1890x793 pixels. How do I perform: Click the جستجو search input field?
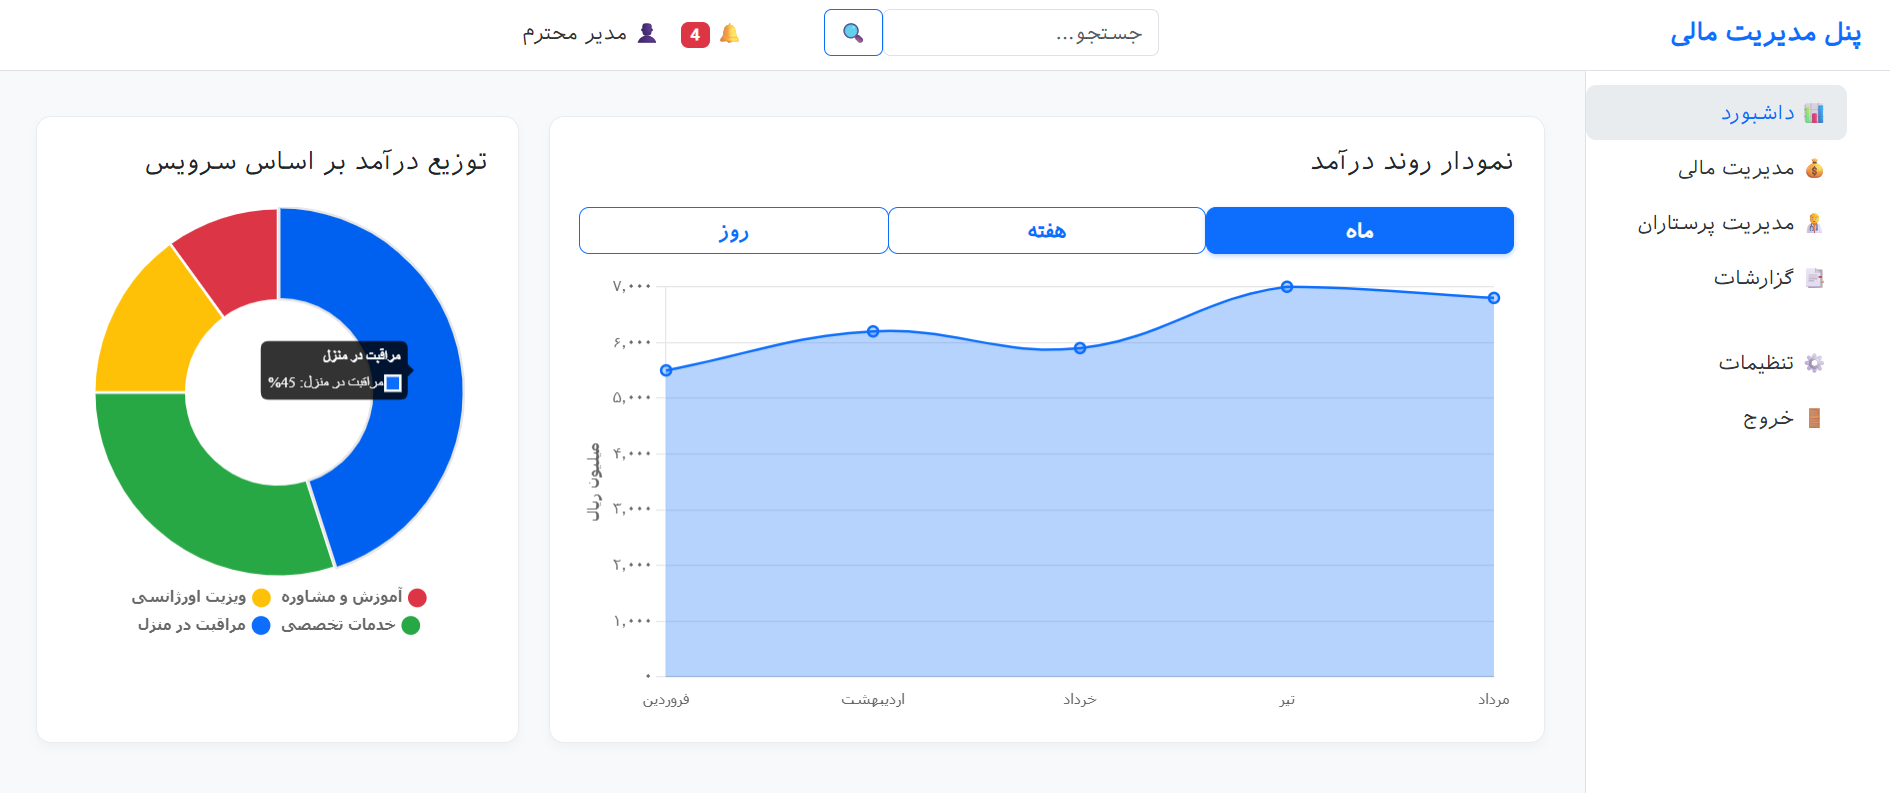(x=1020, y=33)
